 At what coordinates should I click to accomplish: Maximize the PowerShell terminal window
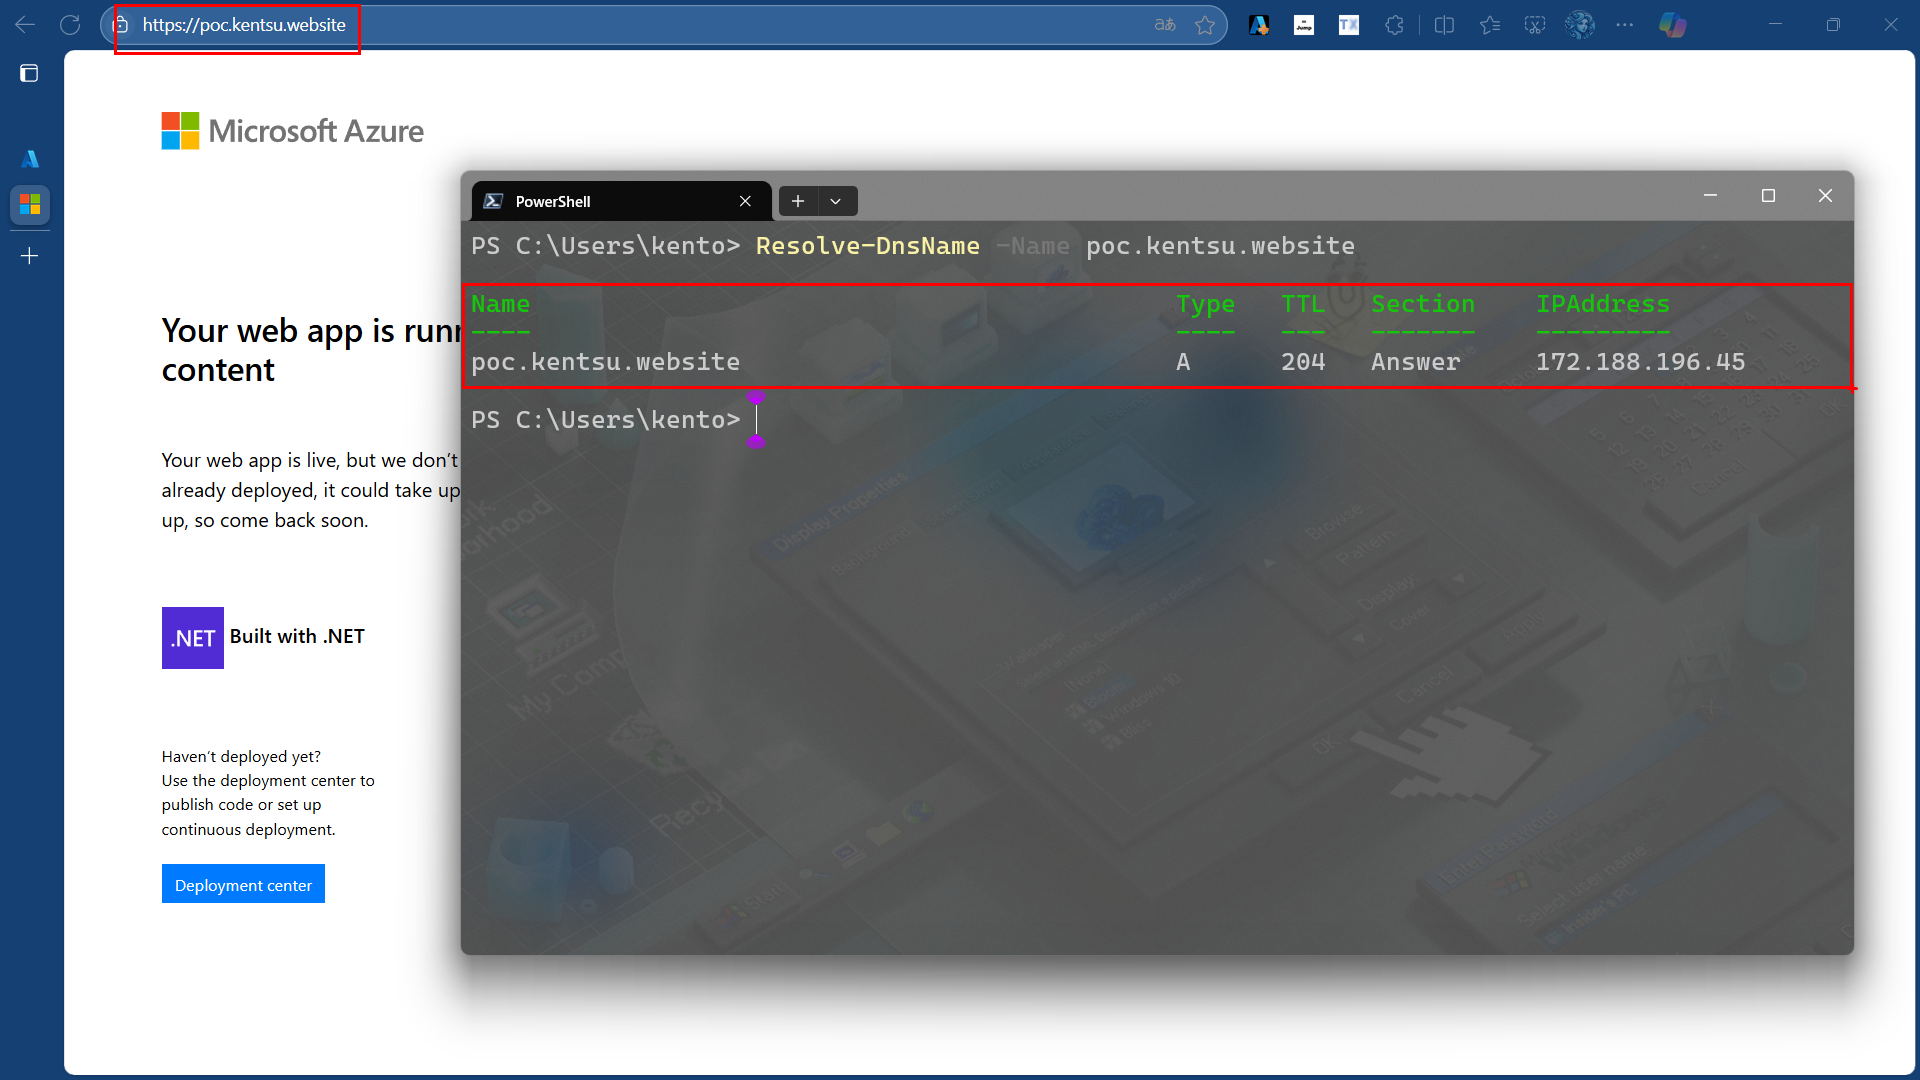tap(1768, 196)
